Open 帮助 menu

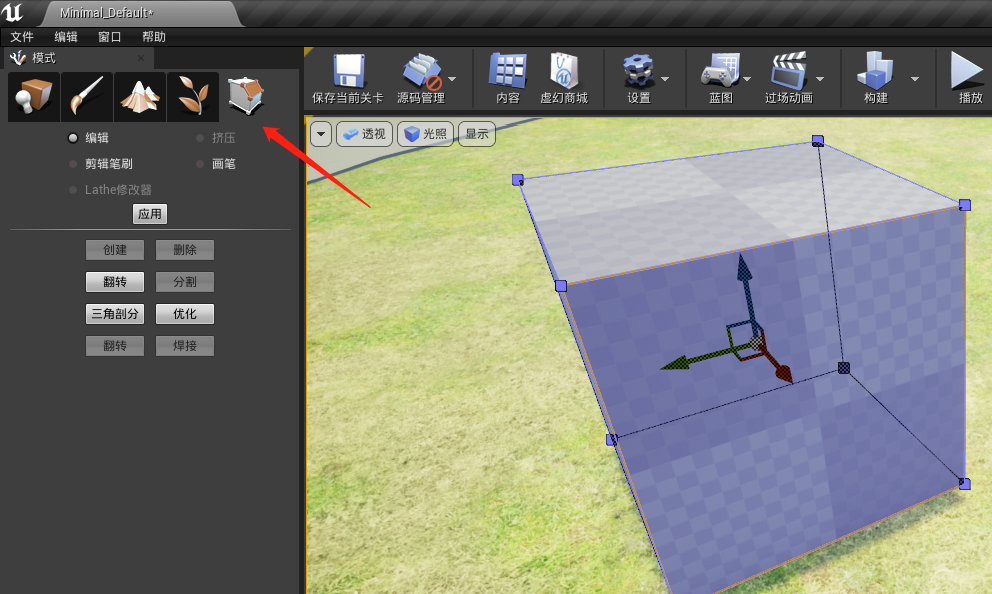point(154,37)
